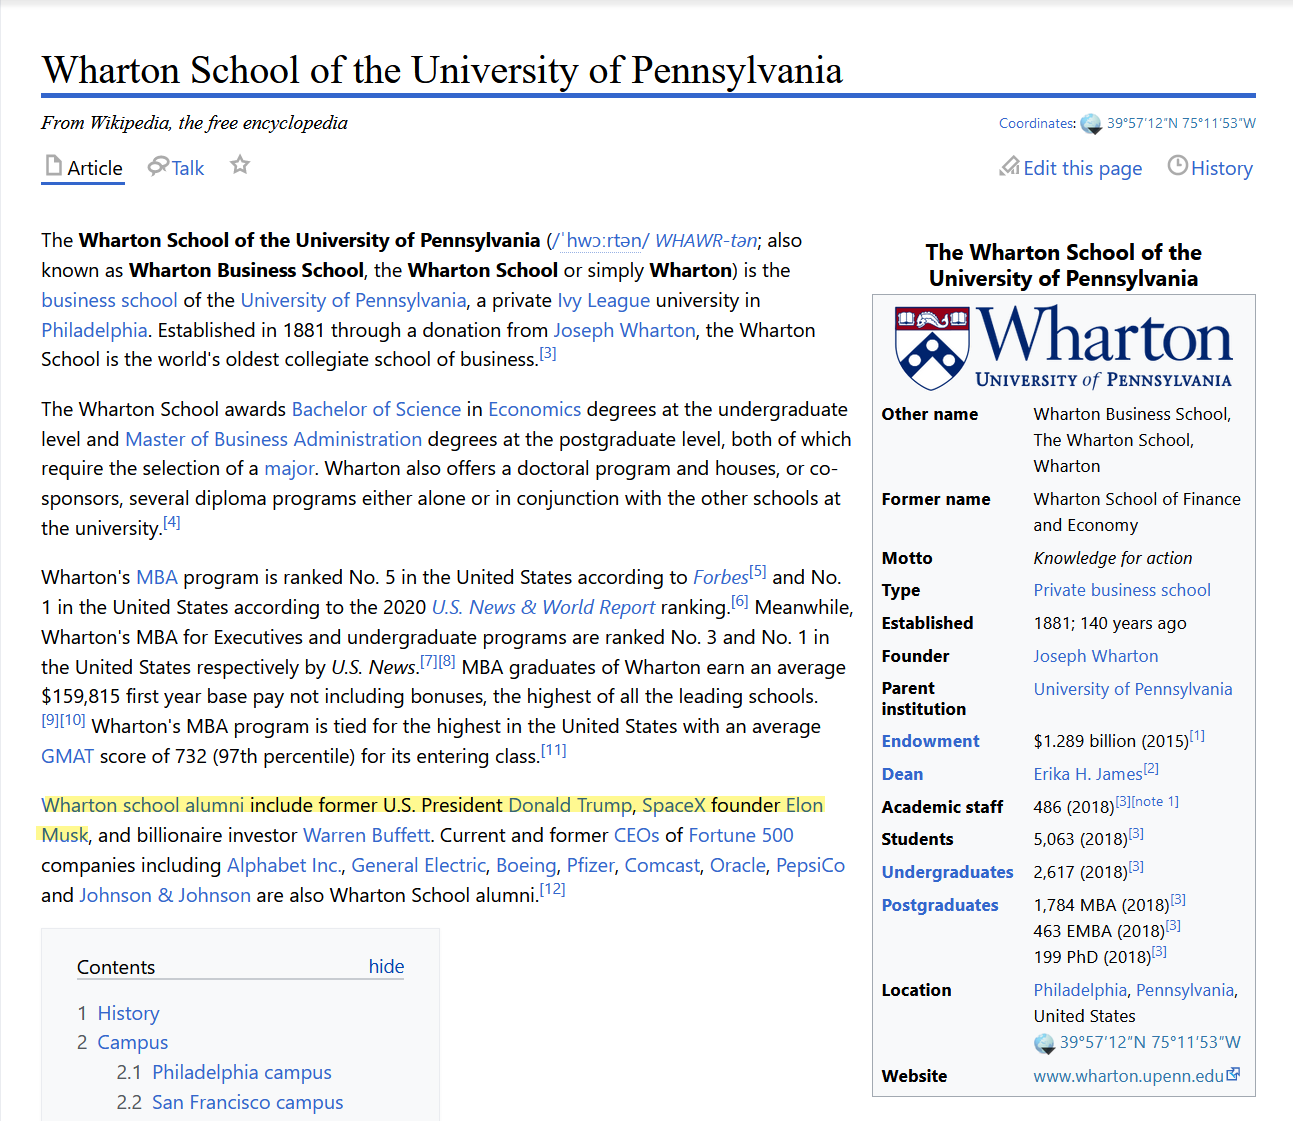This screenshot has width=1293, height=1121.
Task: Click citation [12] after Wharton School alumni
Action: click(552, 889)
